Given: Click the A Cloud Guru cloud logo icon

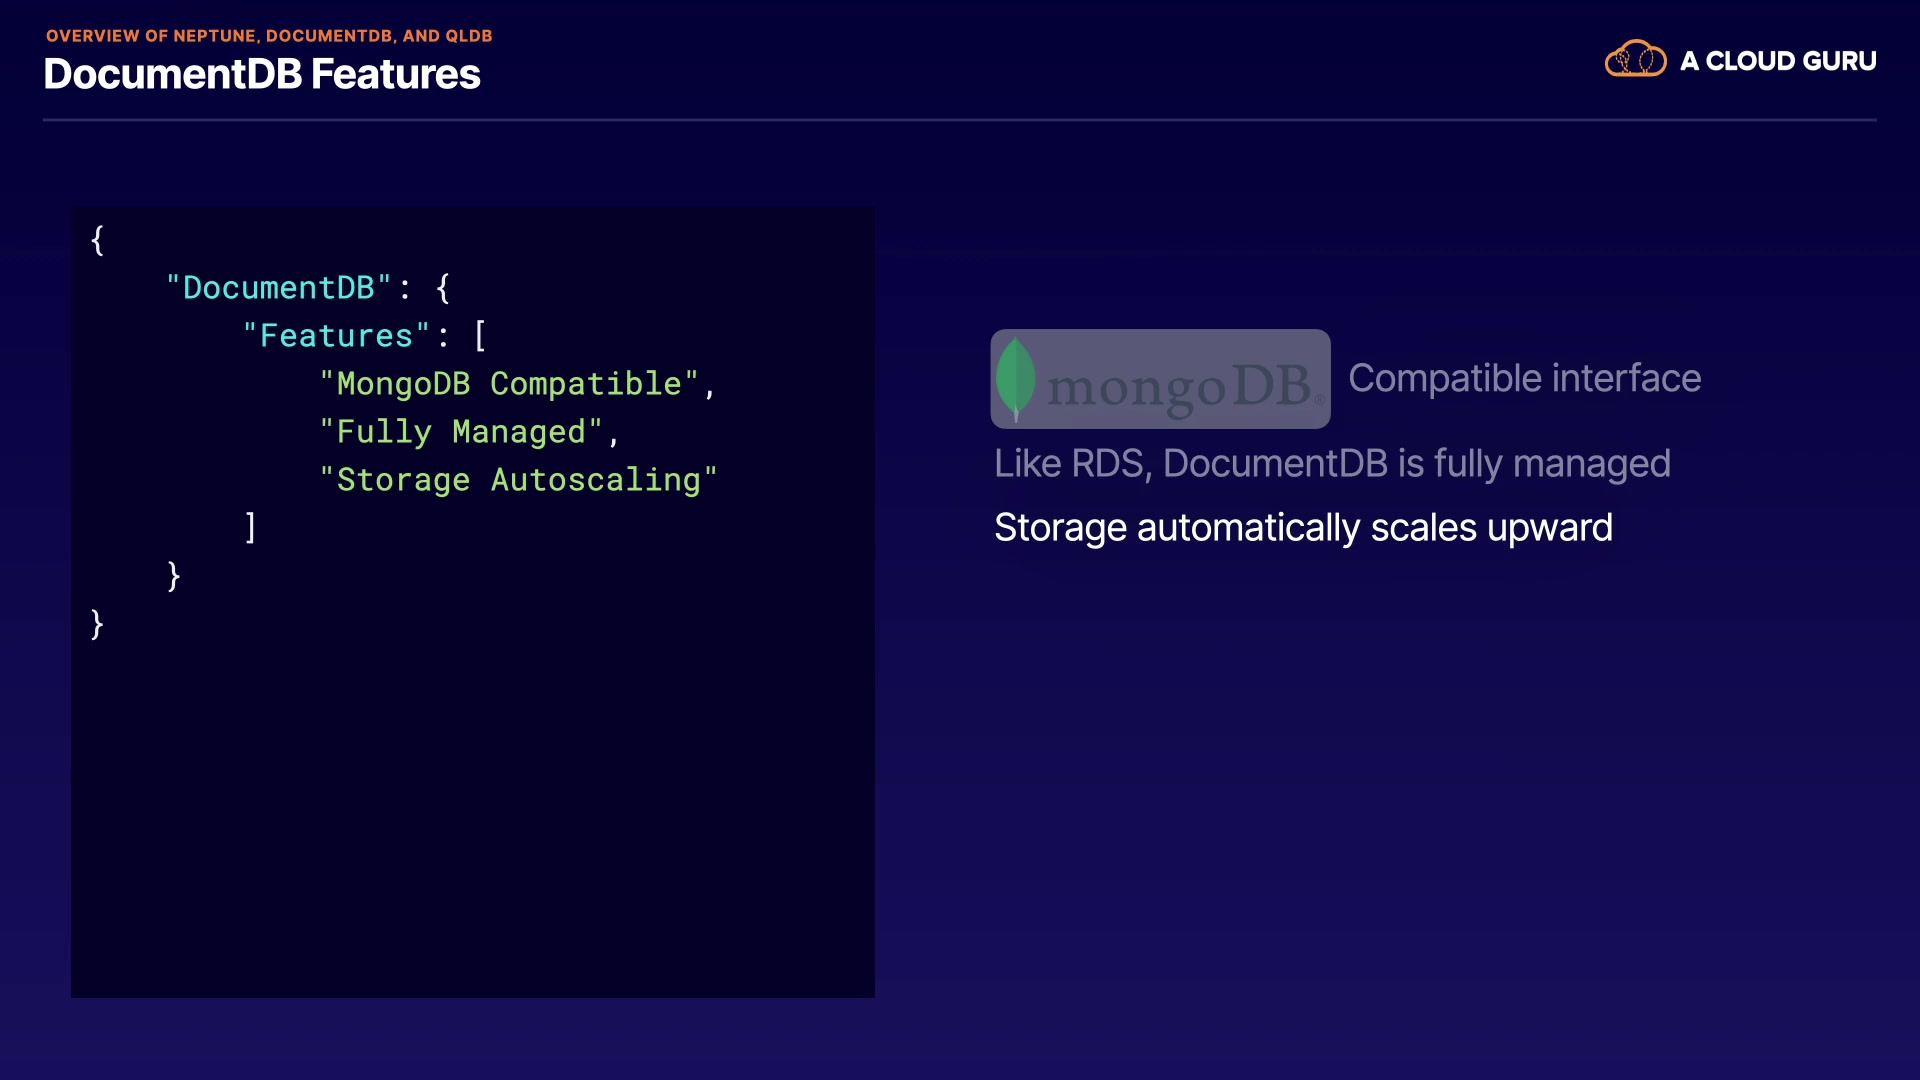Looking at the screenshot, I should pyautogui.click(x=1635, y=60).
